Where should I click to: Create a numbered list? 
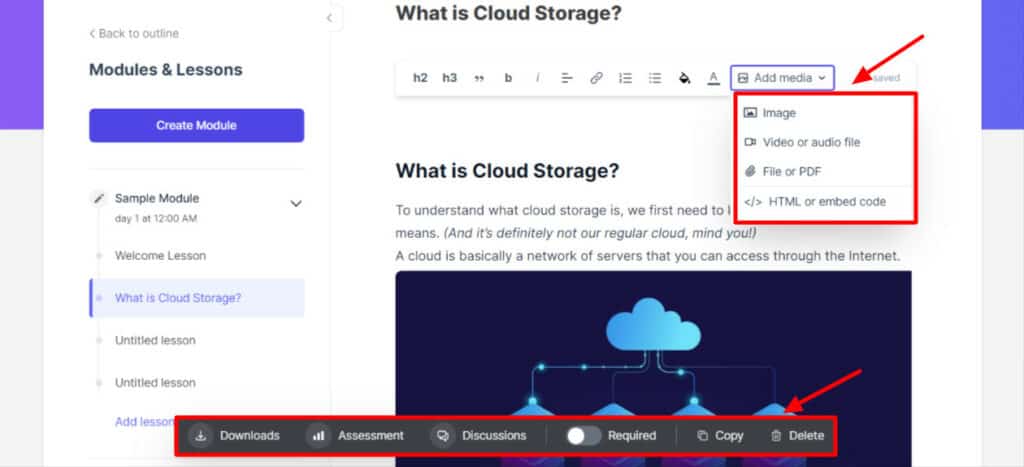pyautogui.click(x=625, y=78)
